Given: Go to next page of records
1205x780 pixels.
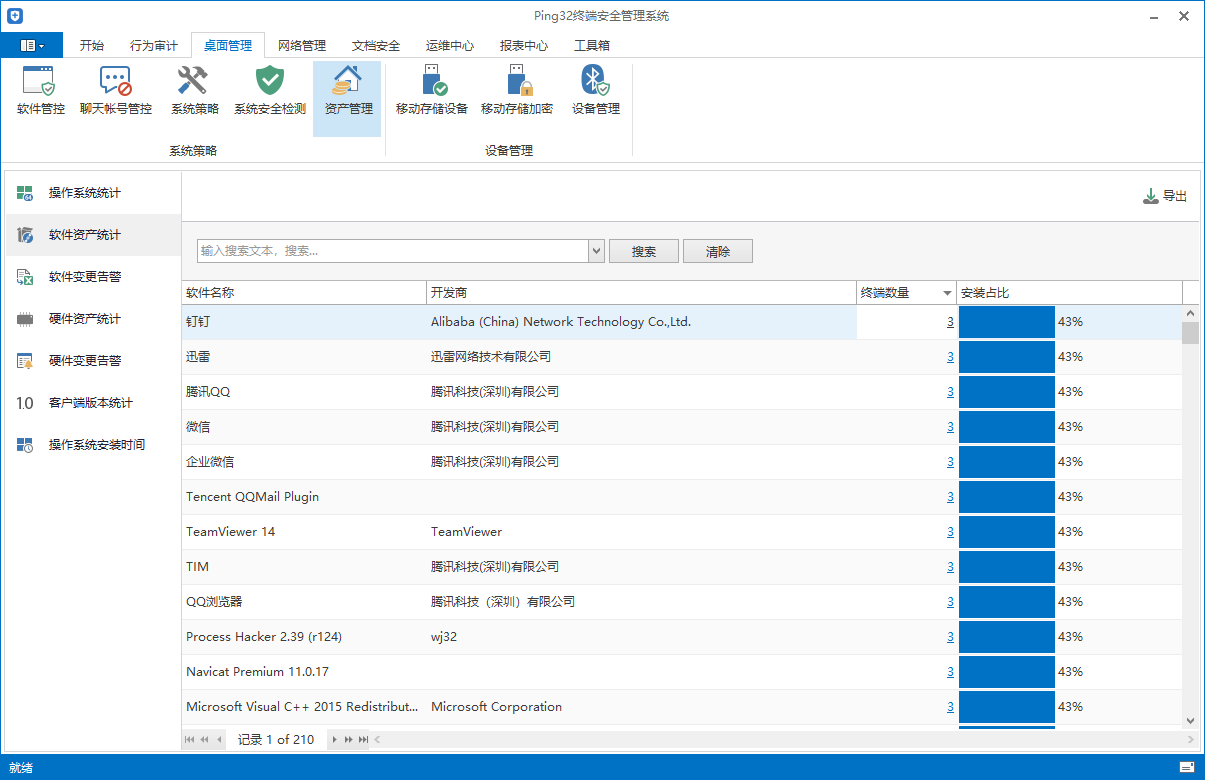Looking at the screenshot, I should click(x=349, y=740).
